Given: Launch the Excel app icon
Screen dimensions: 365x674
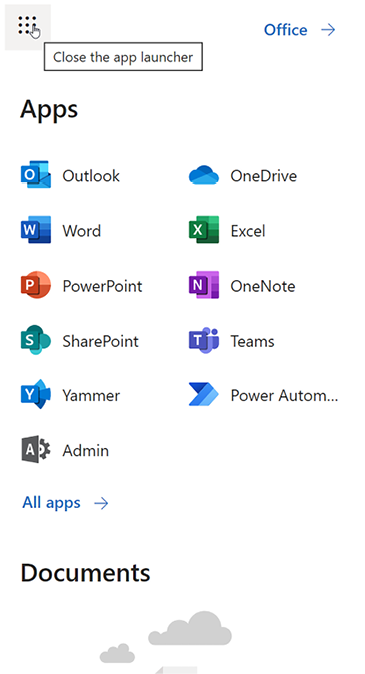Looking at the screenshot, I should pyautogui.click(x=204, y=230).
